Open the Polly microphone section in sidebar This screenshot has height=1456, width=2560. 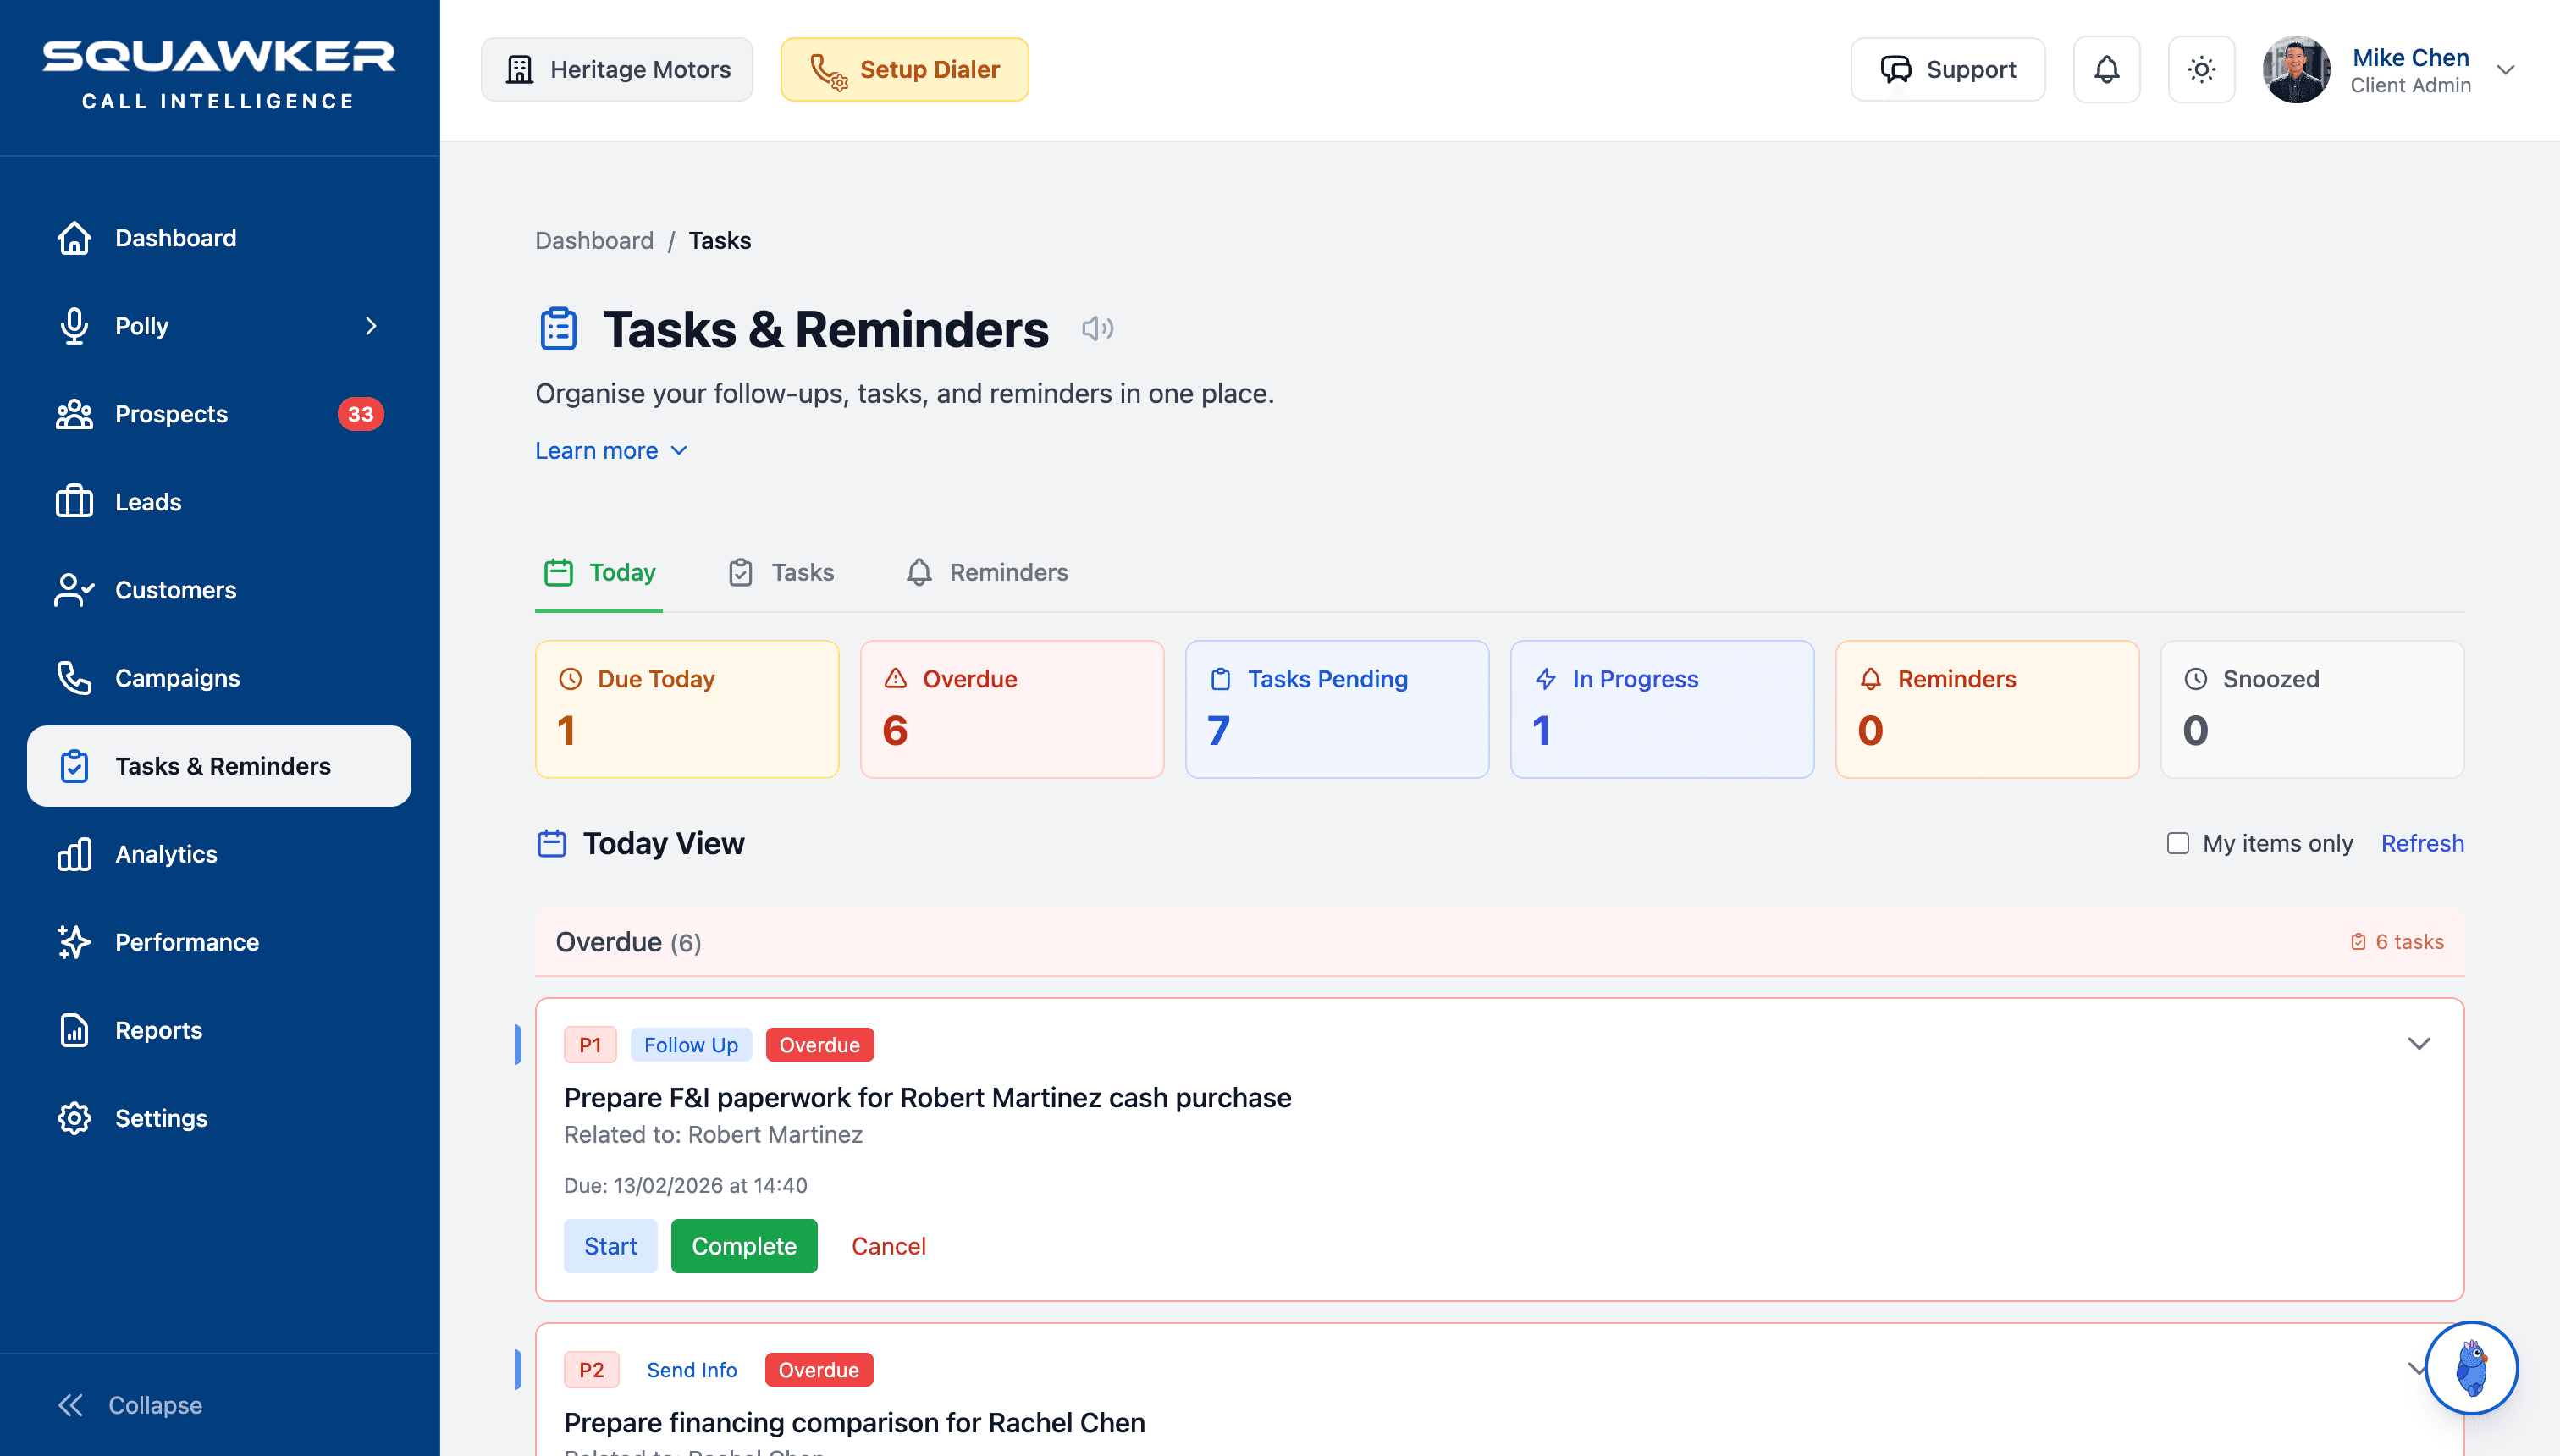point(141,326)
